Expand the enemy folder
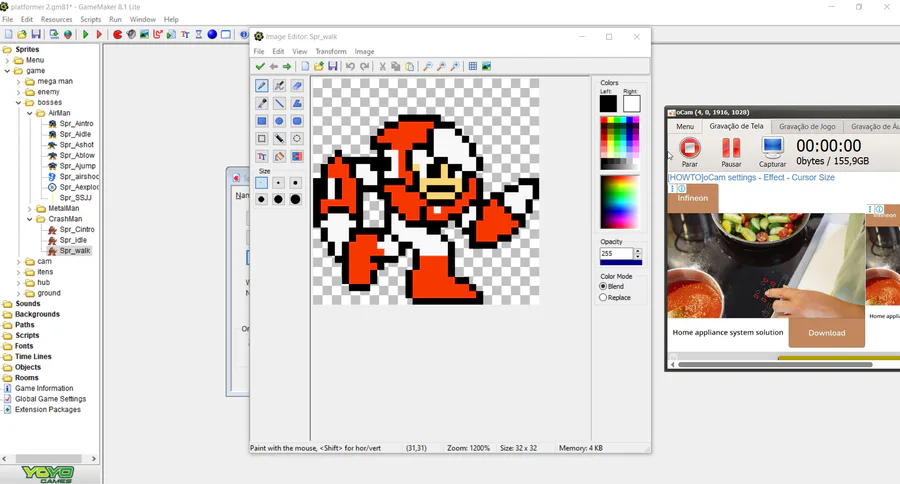This screenshot has width=900, height=484. pyautogui.click(x=18, y=92)
